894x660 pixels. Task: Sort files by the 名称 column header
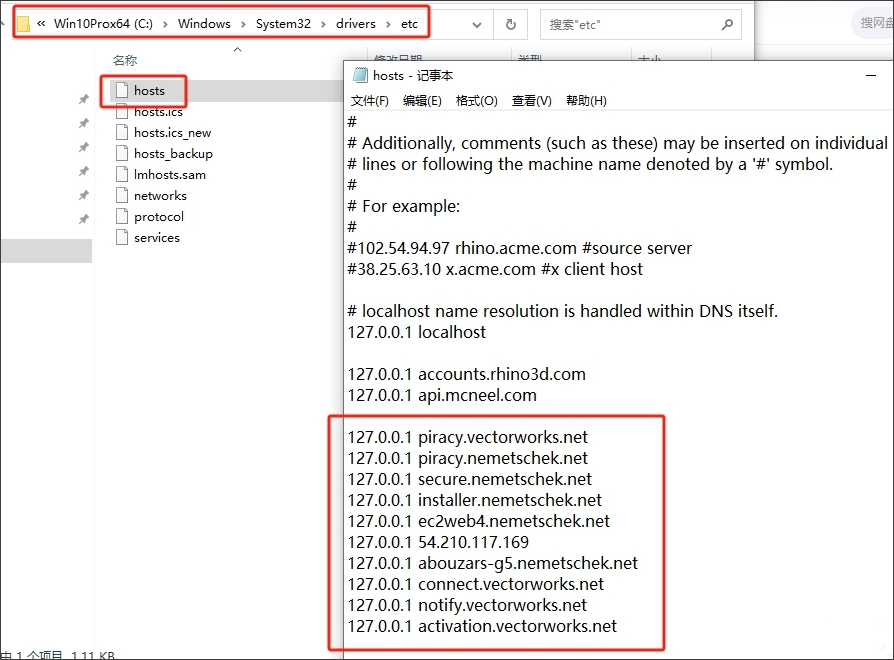125,60
